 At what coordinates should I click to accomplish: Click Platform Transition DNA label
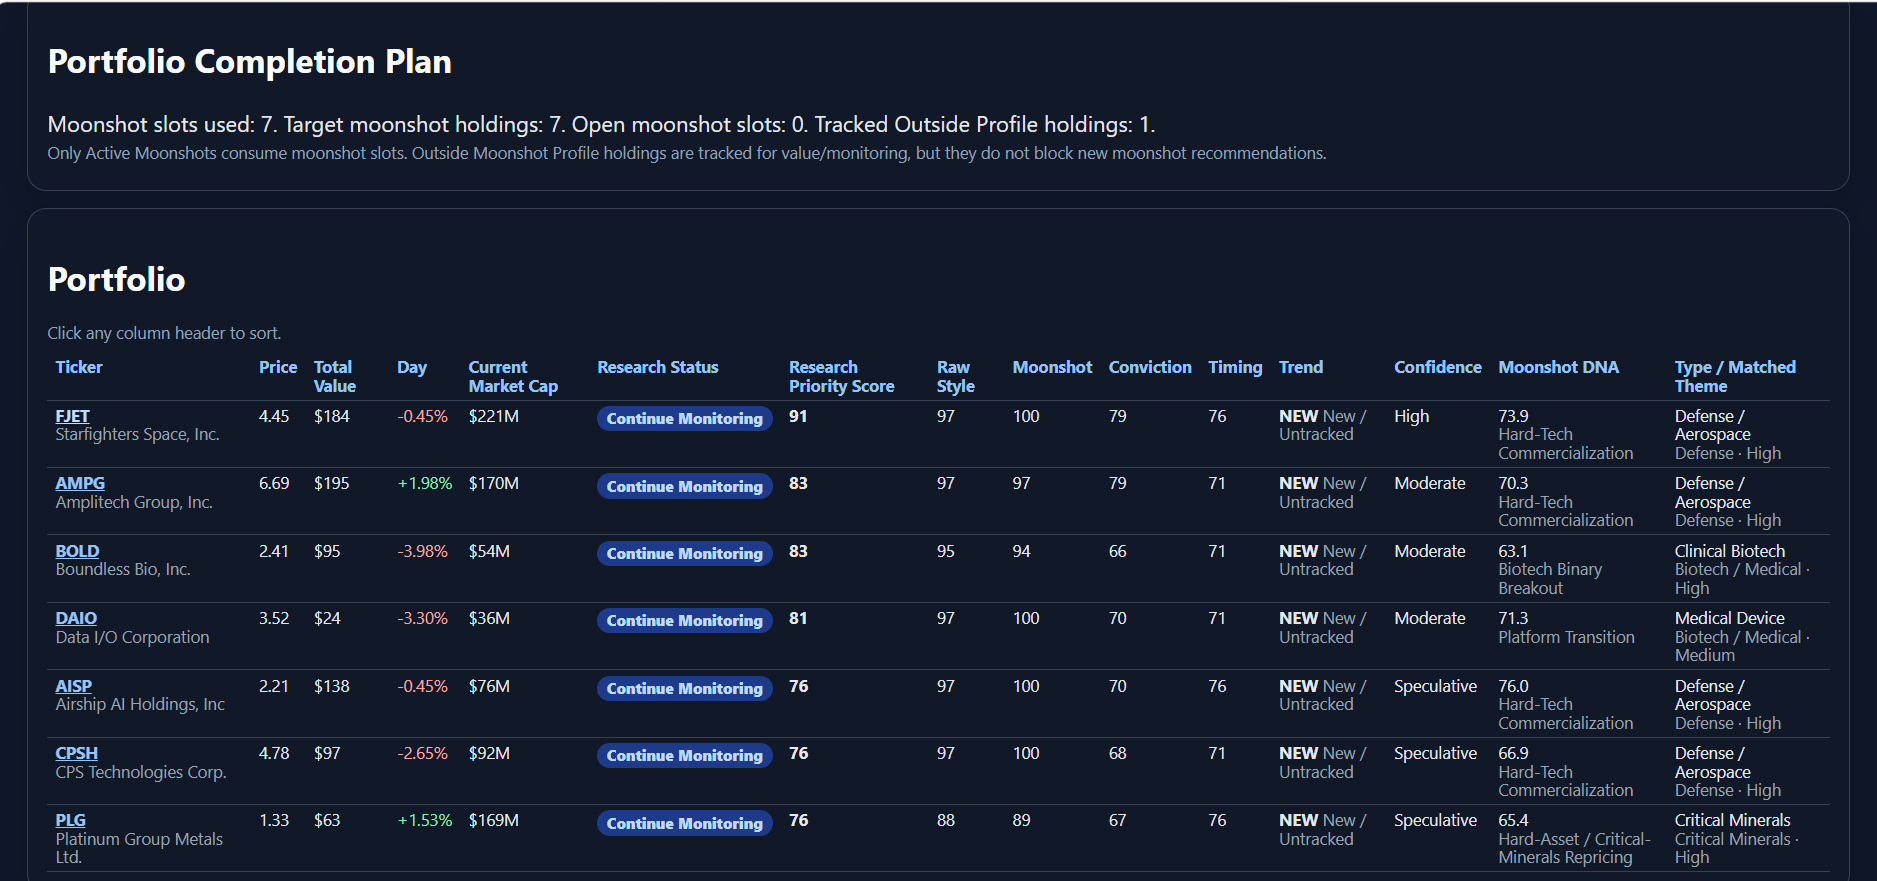(x=1566, y=637)
